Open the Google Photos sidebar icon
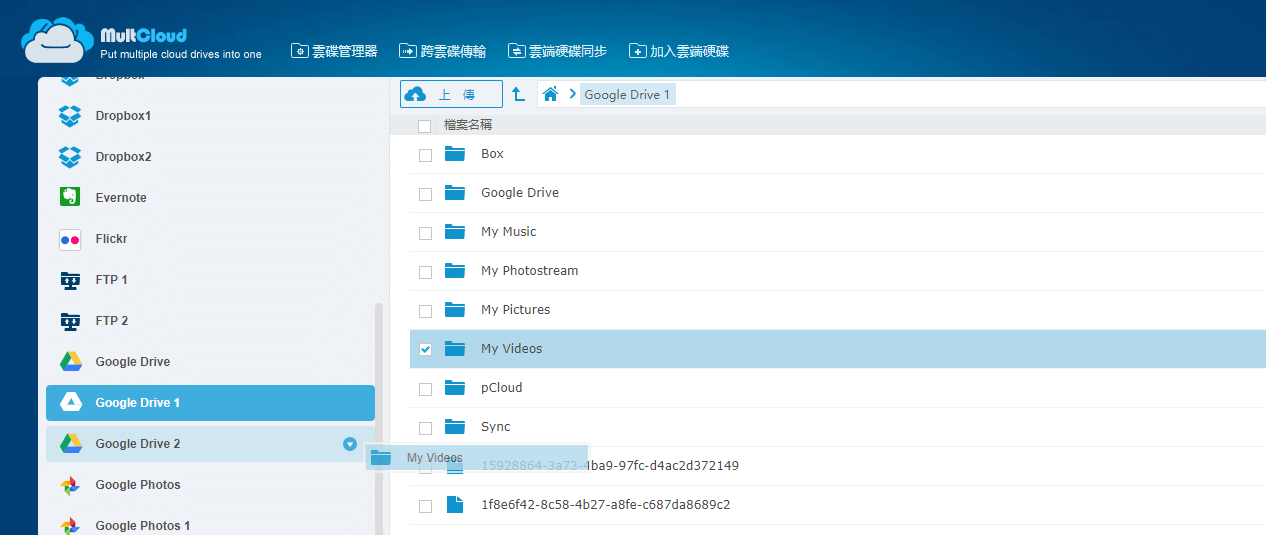Image resolution: width=1266 pixels, height=535 pixels. click(x=69, y=485)
